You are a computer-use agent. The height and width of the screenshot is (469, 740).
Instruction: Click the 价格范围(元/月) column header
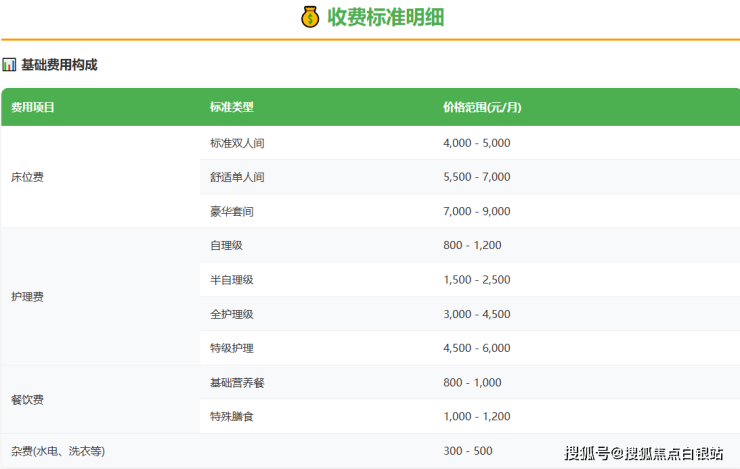[x=482, y=107]
